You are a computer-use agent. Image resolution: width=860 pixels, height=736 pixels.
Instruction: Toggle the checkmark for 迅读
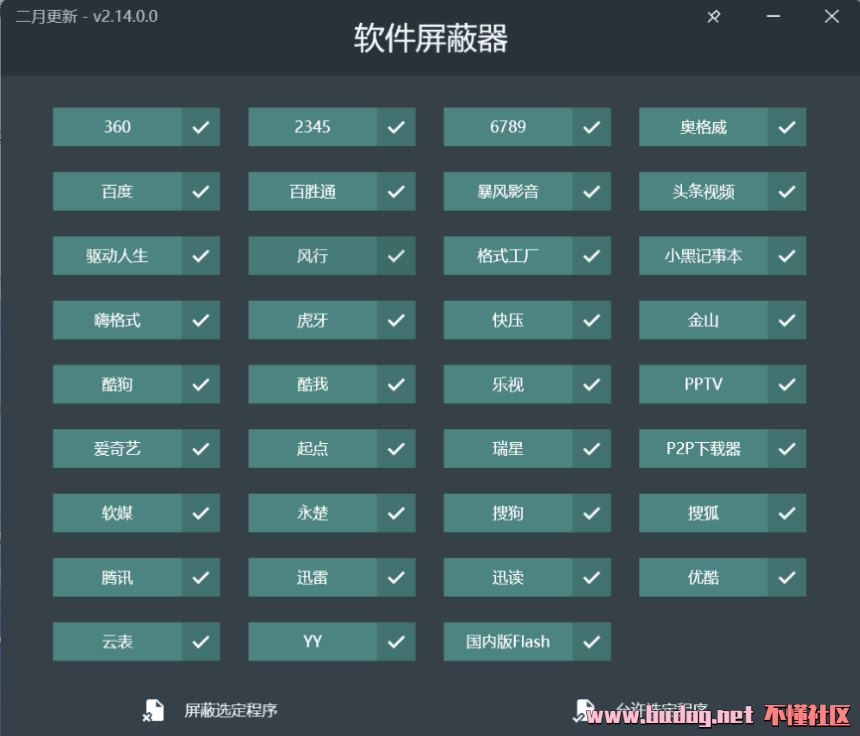pos(591,577)
